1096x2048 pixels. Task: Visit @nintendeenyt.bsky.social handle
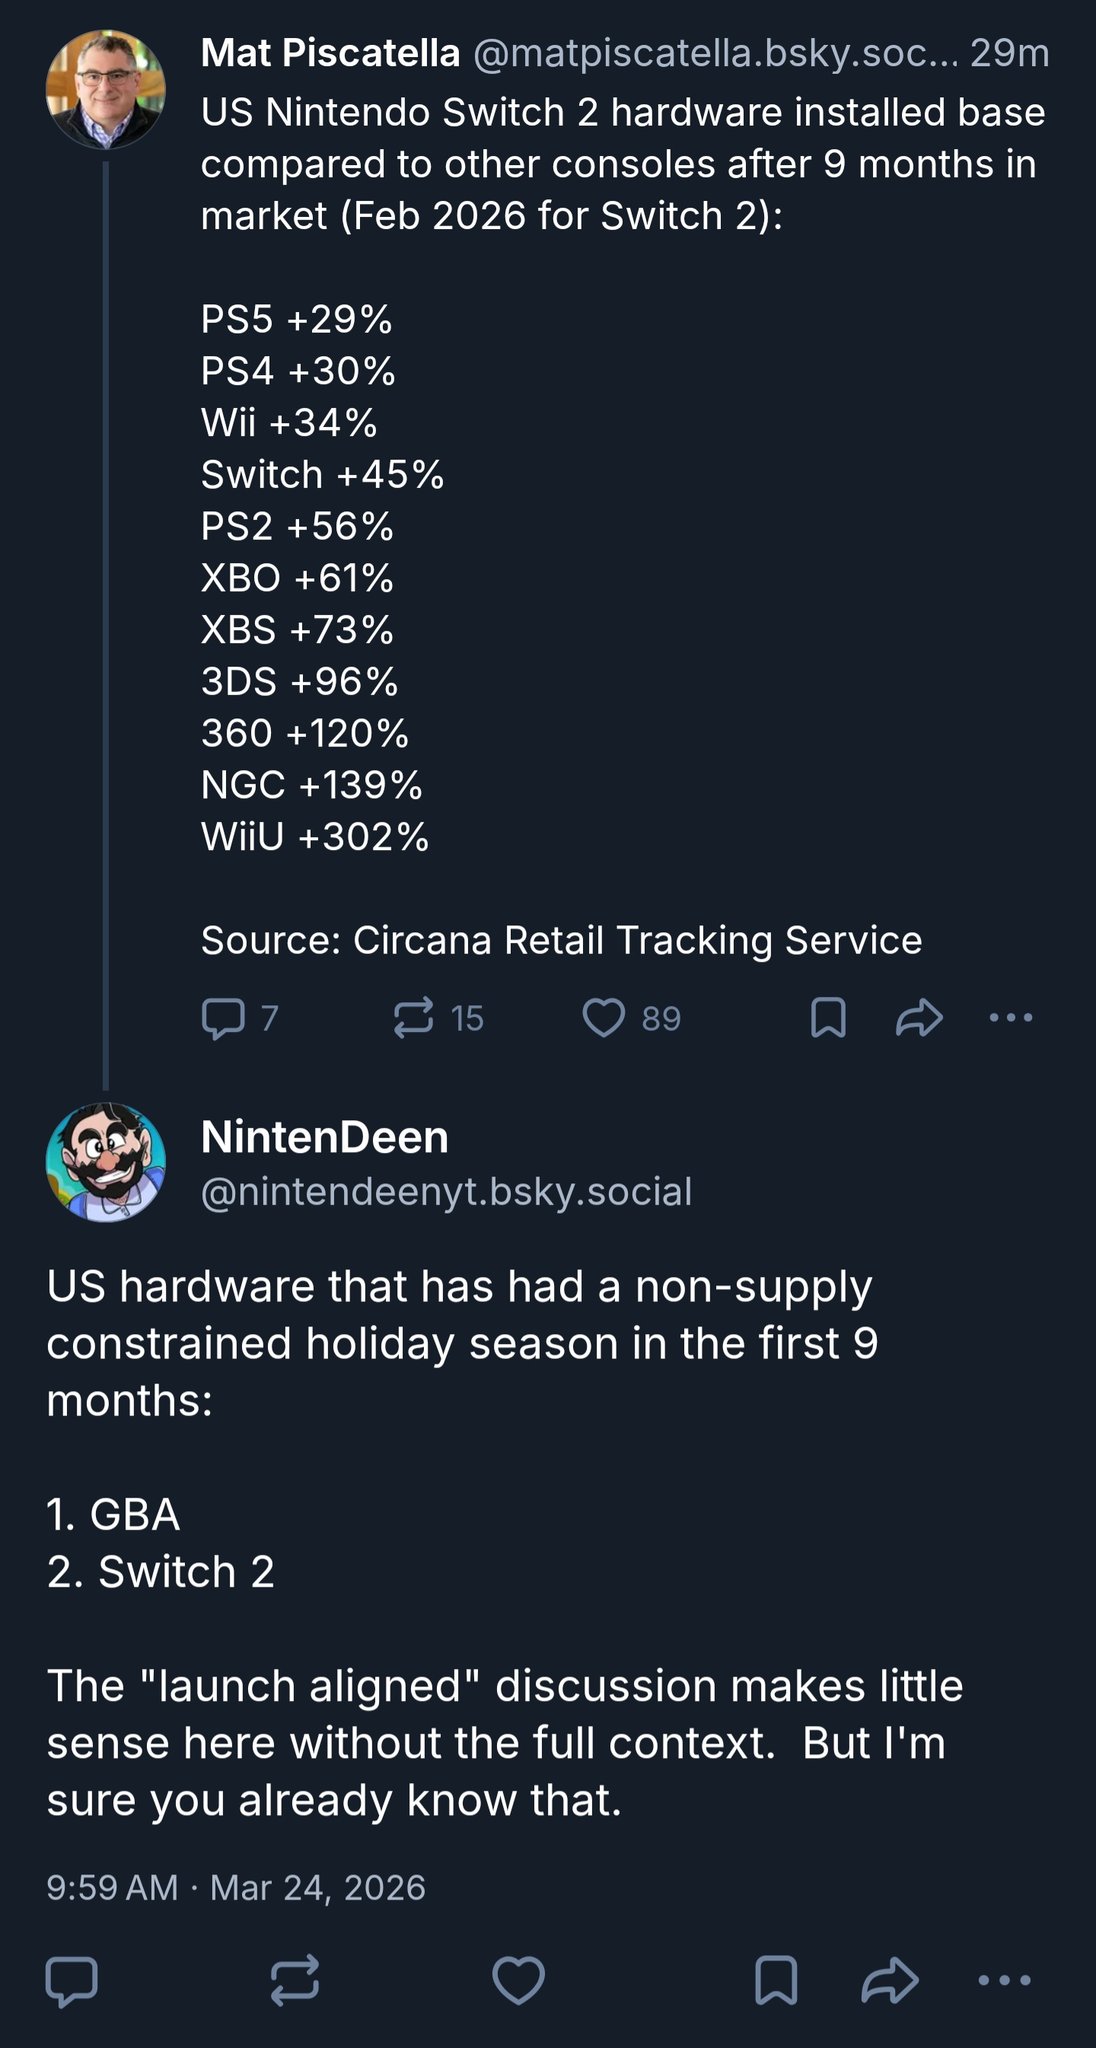click(446, 1192)
